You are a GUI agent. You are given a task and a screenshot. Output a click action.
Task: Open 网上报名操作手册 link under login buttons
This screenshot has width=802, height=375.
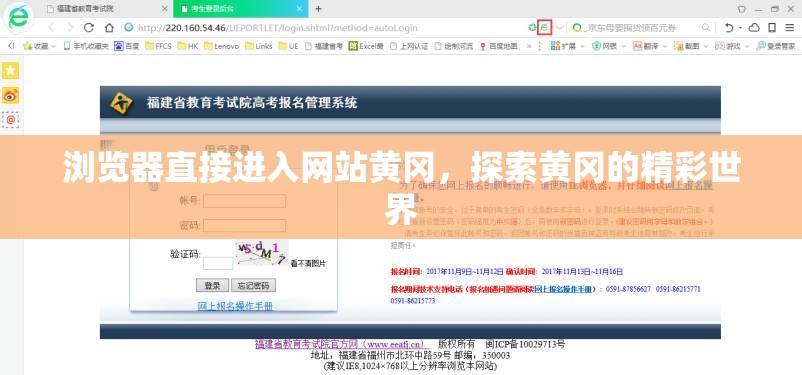(235, 306)
